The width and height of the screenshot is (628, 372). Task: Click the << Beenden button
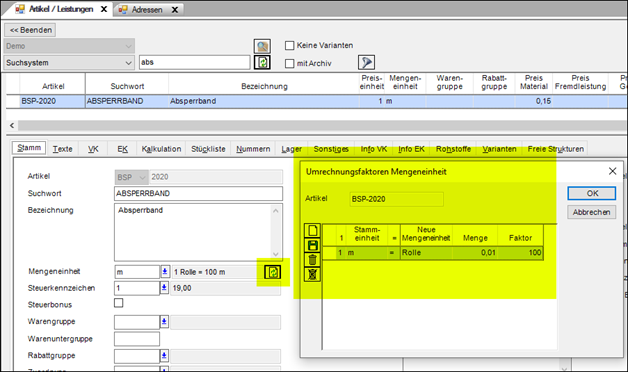[30, 30]
